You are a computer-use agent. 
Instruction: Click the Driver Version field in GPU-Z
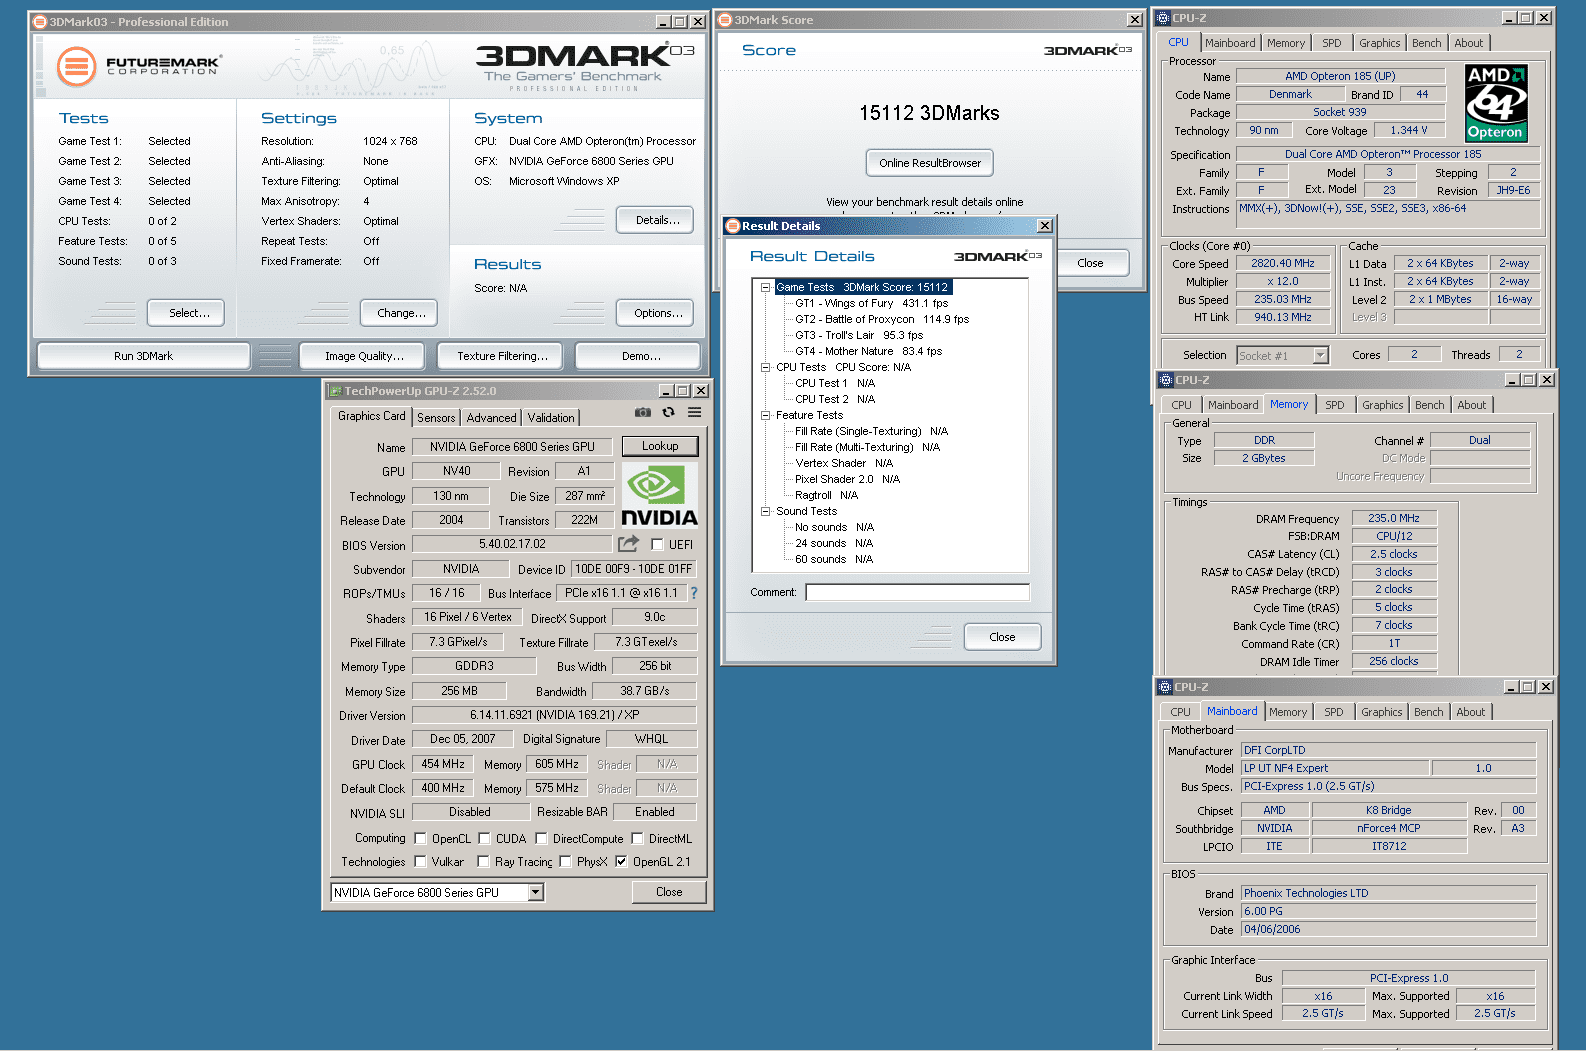point(555,715)
